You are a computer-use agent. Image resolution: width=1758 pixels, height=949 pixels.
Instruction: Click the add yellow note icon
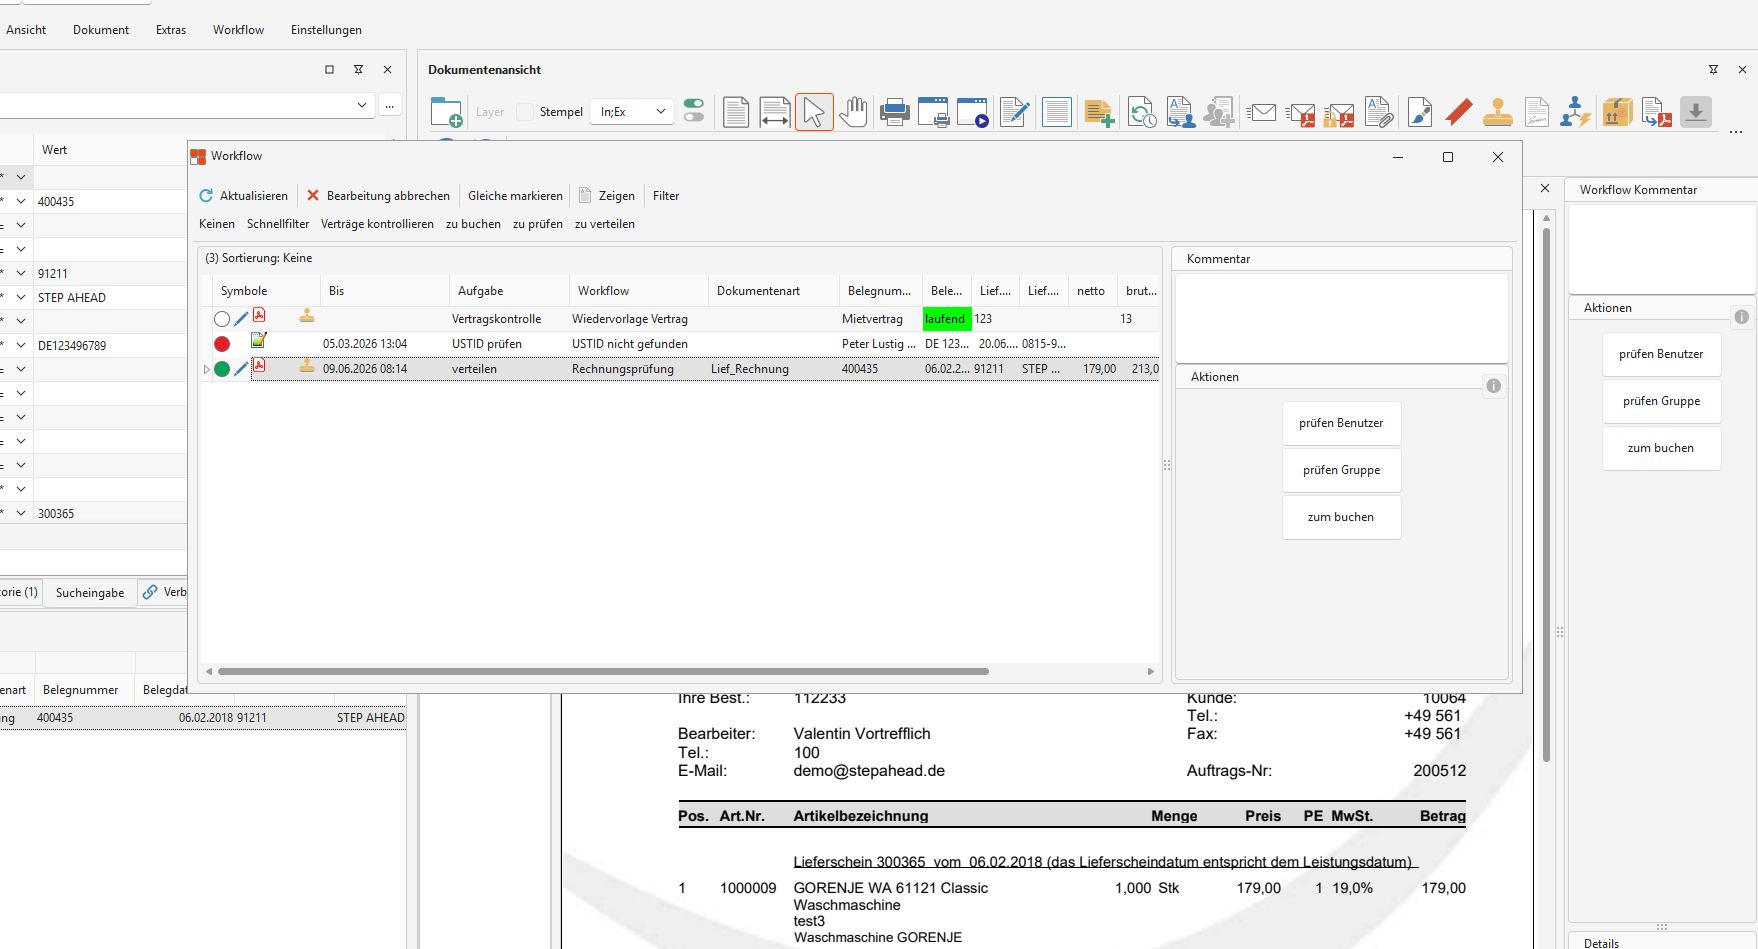[x=1099, y=112]
